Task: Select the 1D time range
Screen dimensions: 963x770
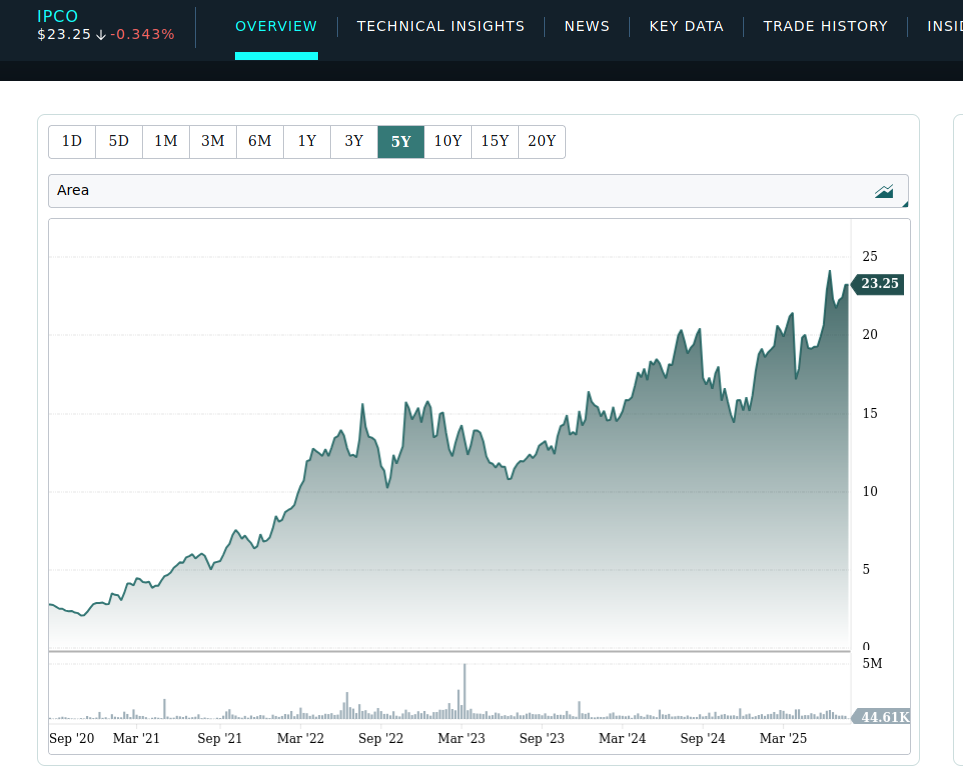Action: 72,142
